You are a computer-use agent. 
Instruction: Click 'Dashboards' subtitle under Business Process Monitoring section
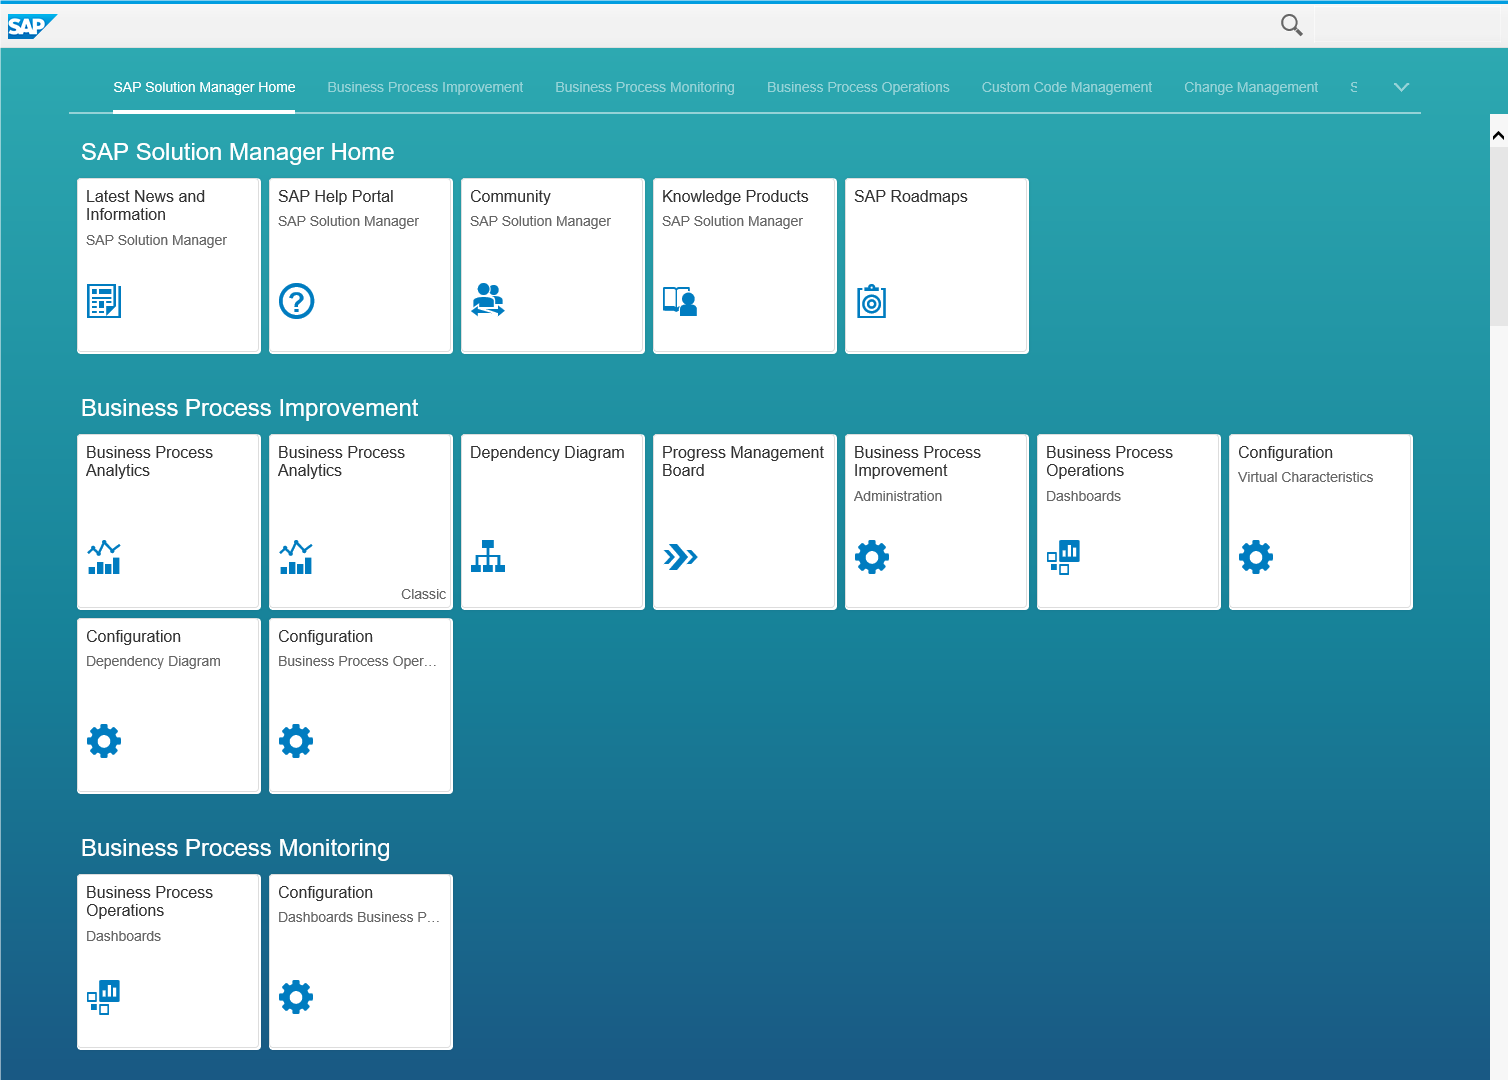coord(123,937)
